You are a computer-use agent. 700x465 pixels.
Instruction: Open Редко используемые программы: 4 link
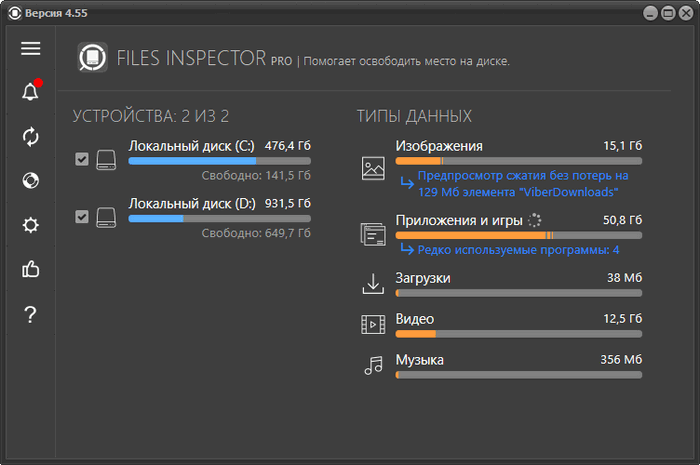click(518, 249)
